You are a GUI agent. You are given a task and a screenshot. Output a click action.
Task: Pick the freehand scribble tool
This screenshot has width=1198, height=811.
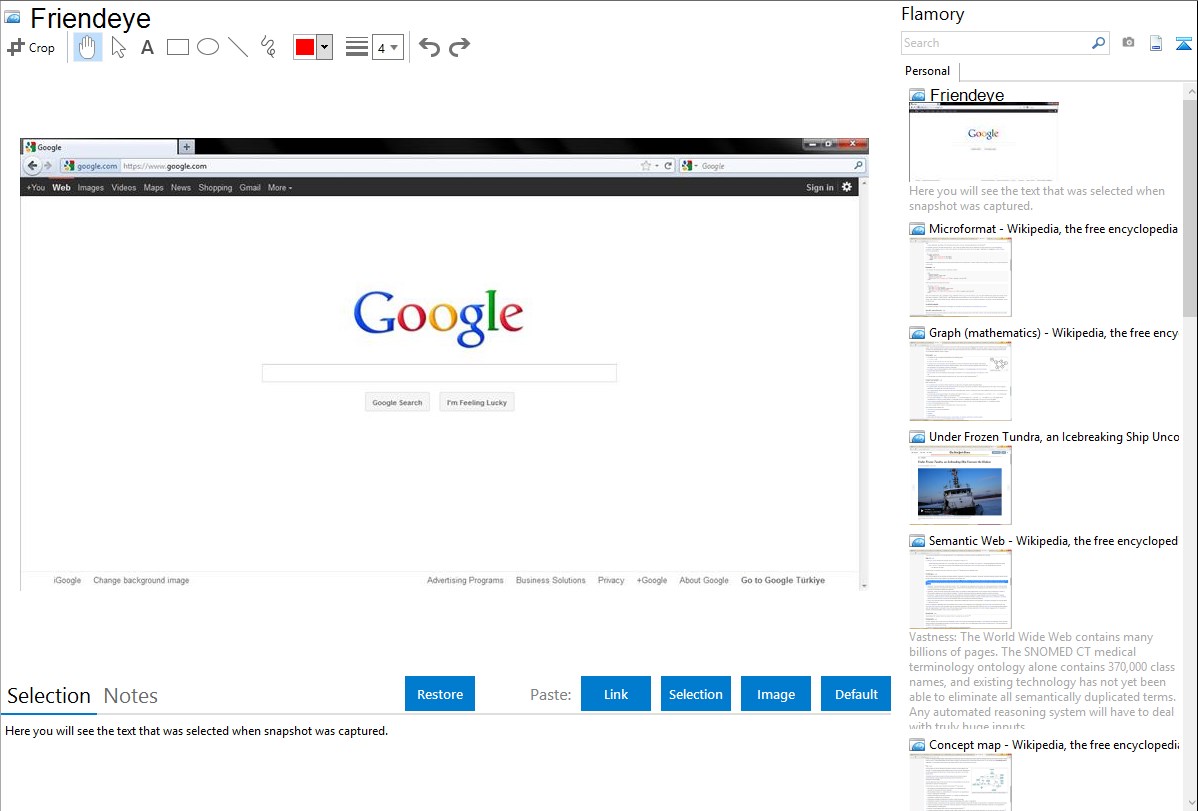(268, 47)
